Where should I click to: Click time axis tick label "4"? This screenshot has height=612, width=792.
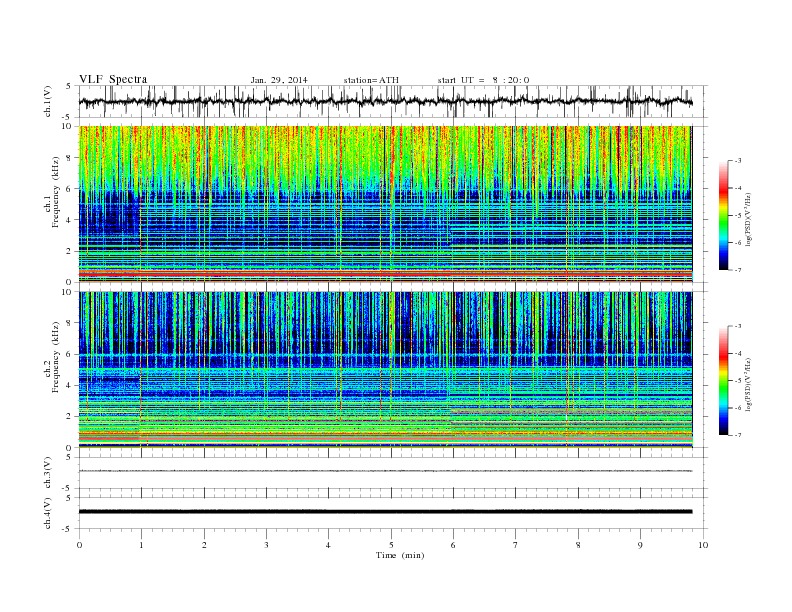328,545
